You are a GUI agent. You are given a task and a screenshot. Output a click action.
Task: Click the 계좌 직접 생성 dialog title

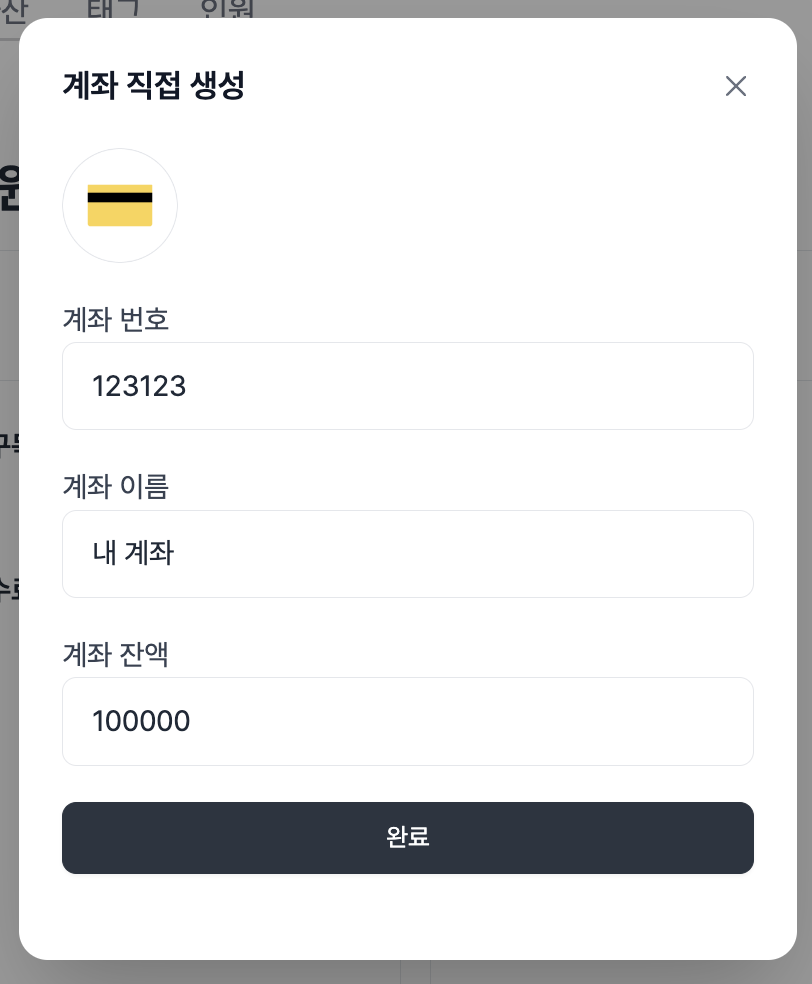[x=154, y=86]
